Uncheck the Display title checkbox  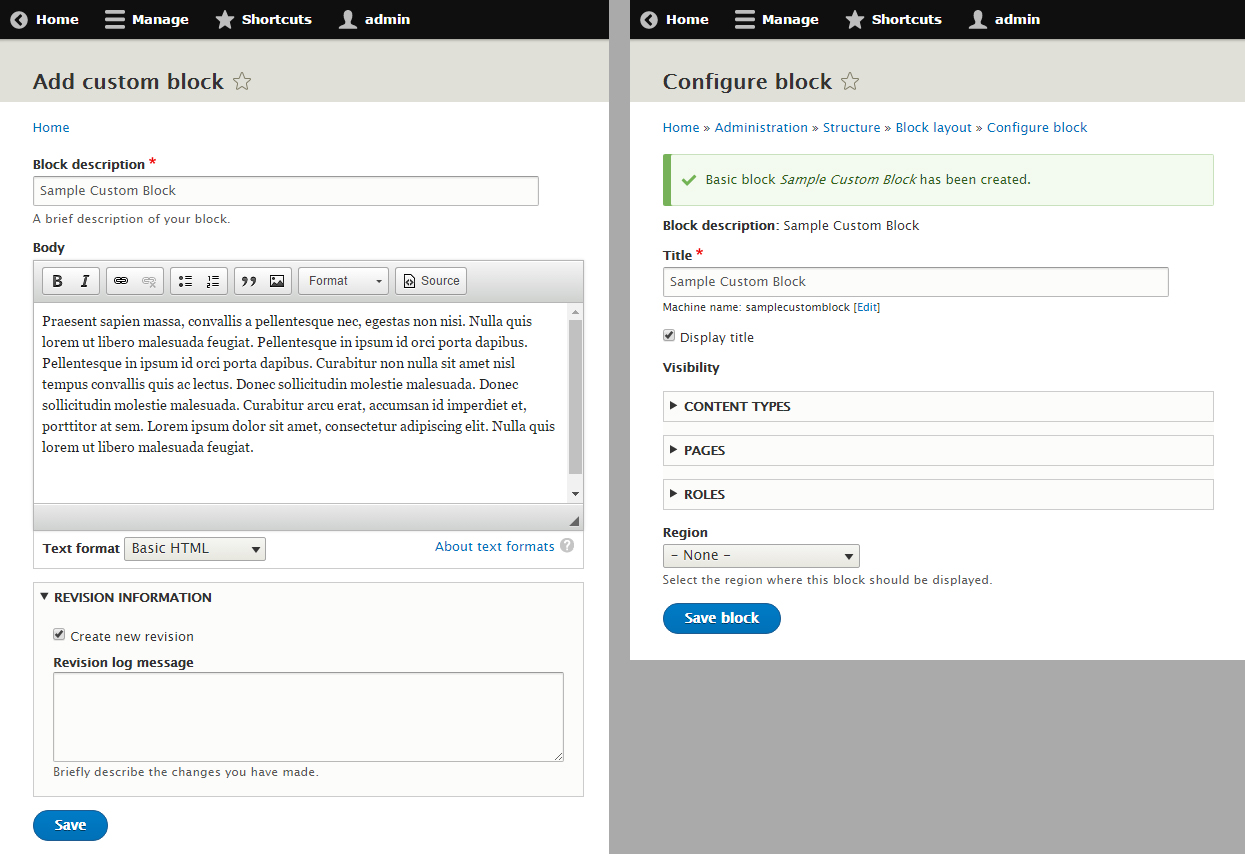point(669,335)
